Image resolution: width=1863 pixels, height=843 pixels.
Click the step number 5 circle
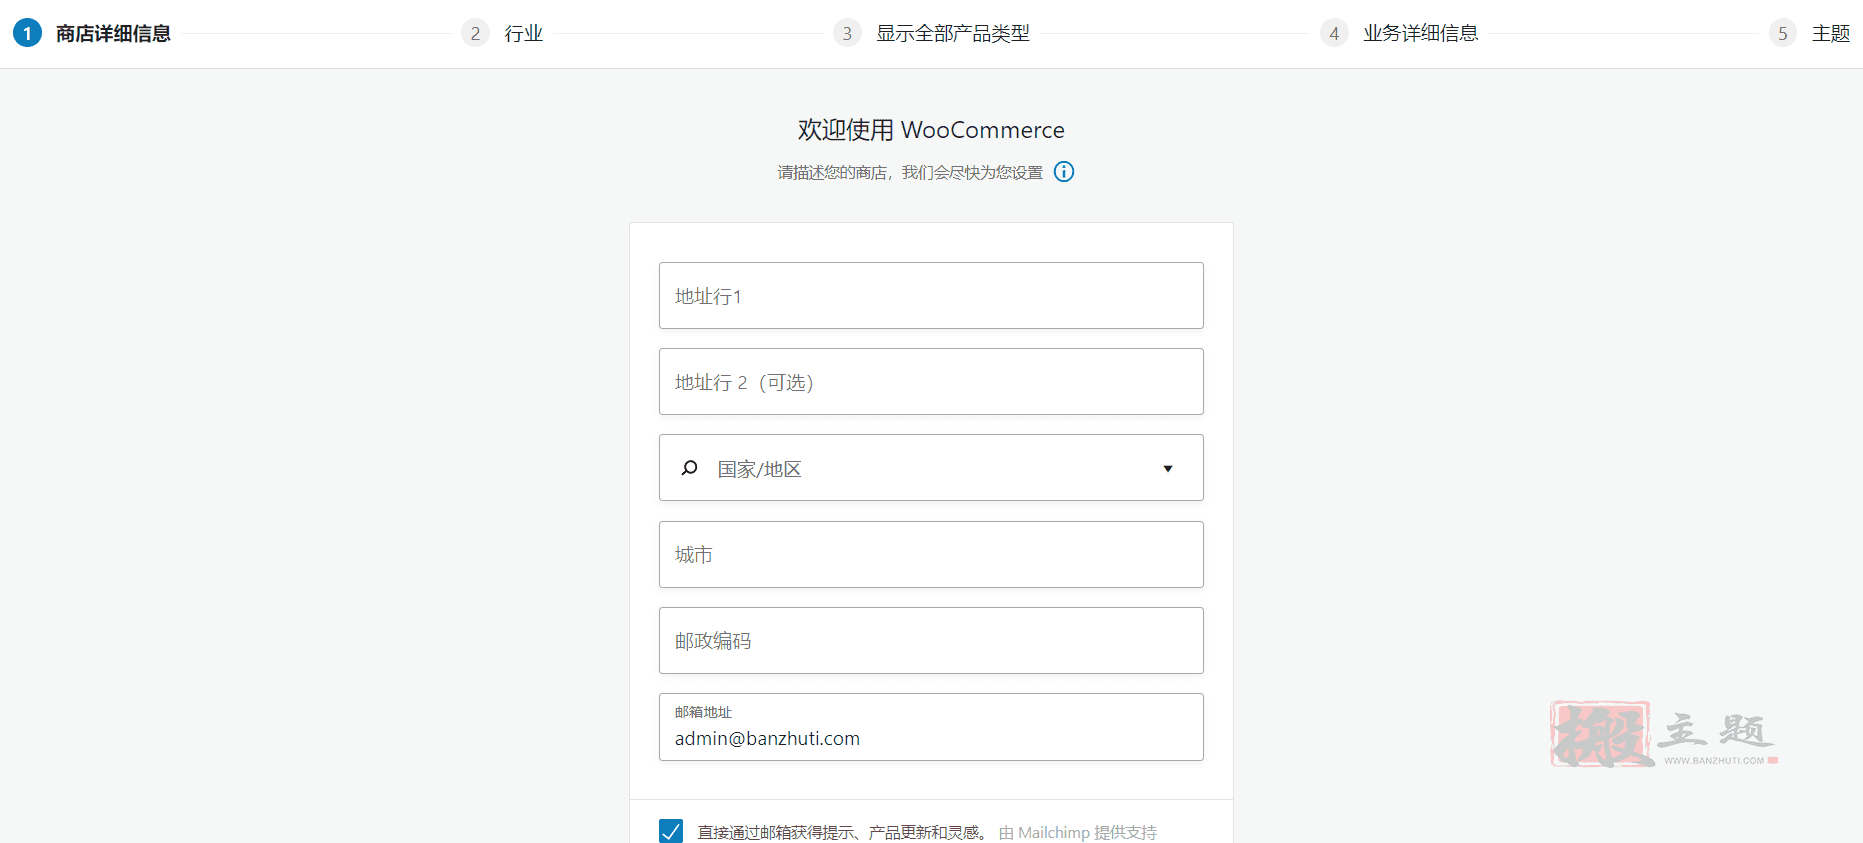point(1782,33)
